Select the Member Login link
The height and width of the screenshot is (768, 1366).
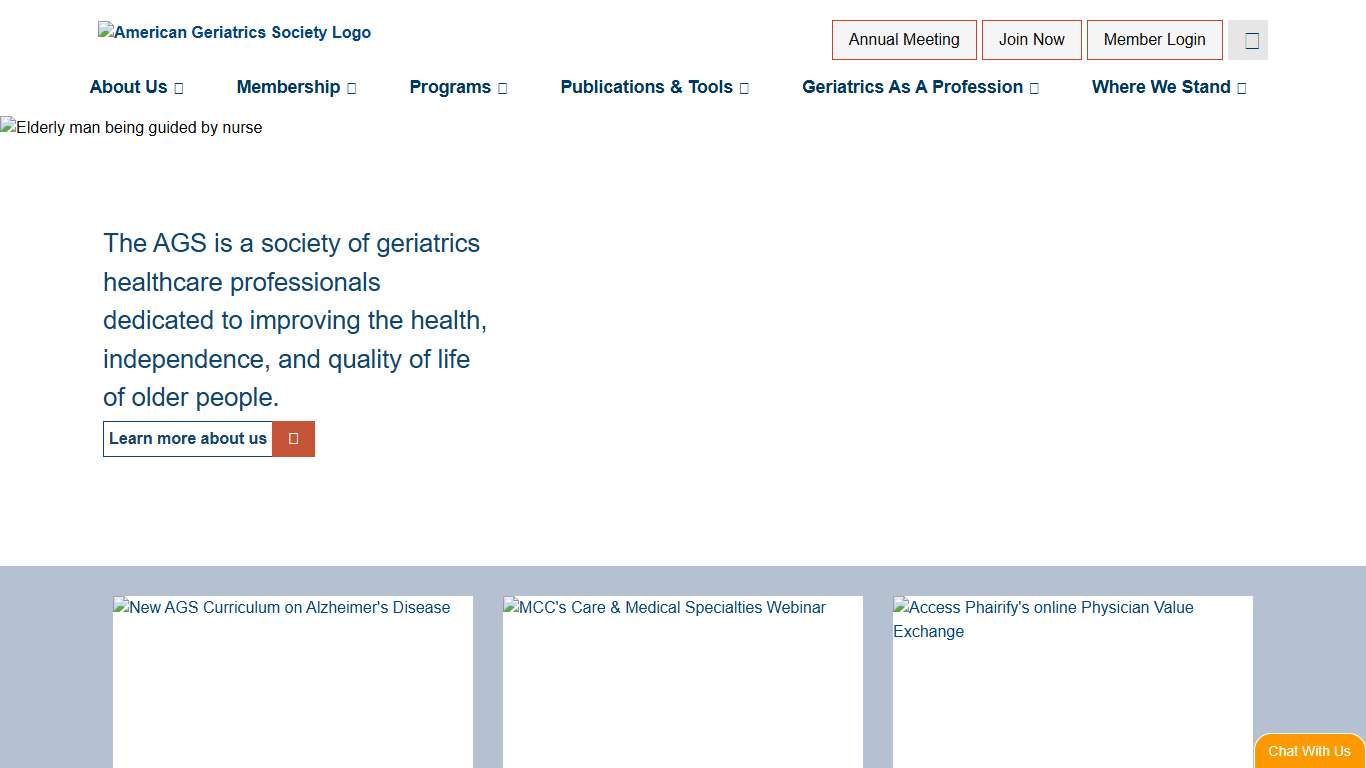pos(1155,39)
